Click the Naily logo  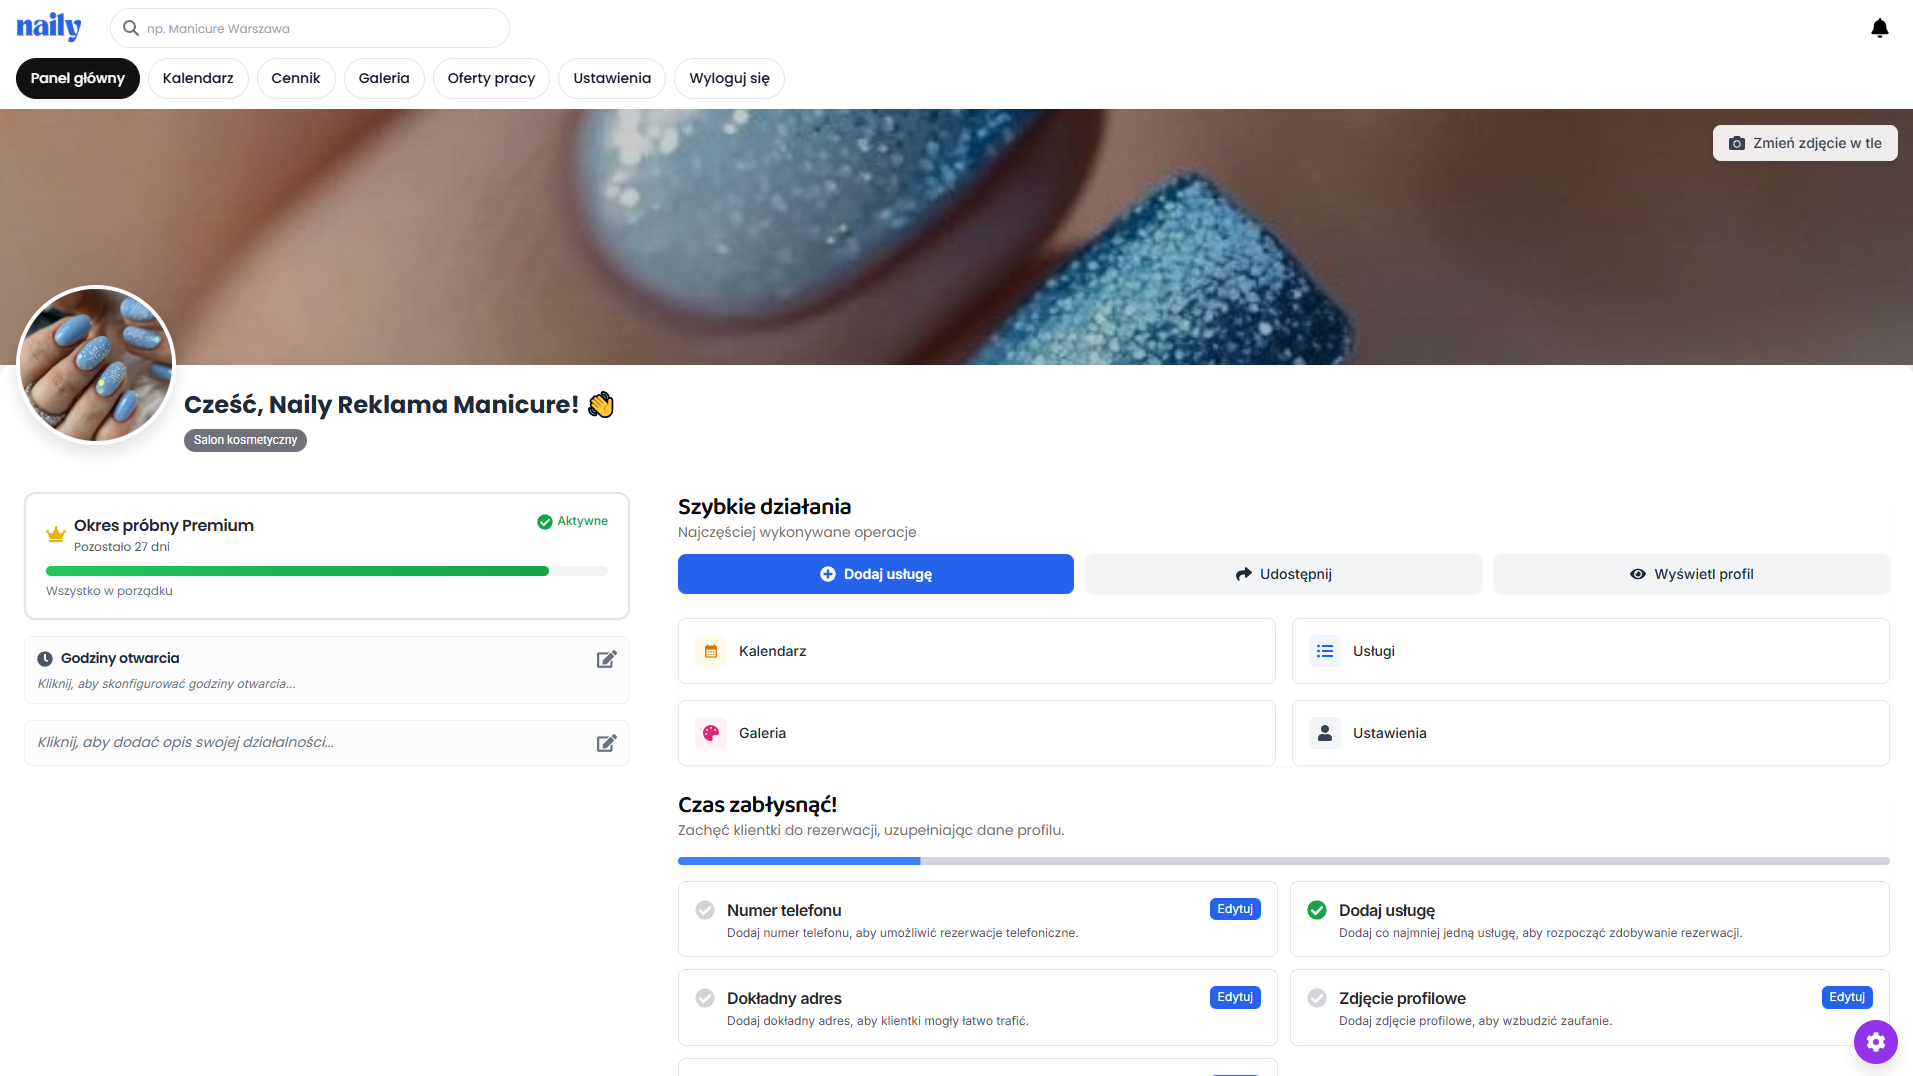pos(48,26)
